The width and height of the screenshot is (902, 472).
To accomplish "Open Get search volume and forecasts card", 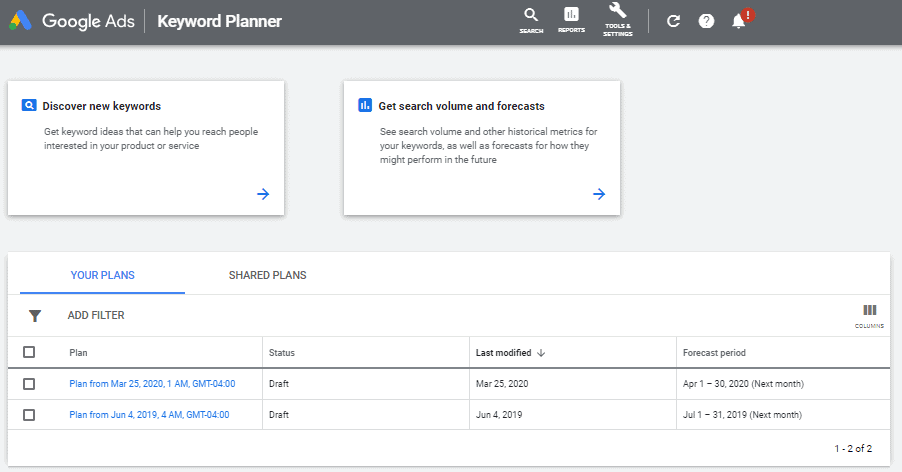I will [482, 148].
